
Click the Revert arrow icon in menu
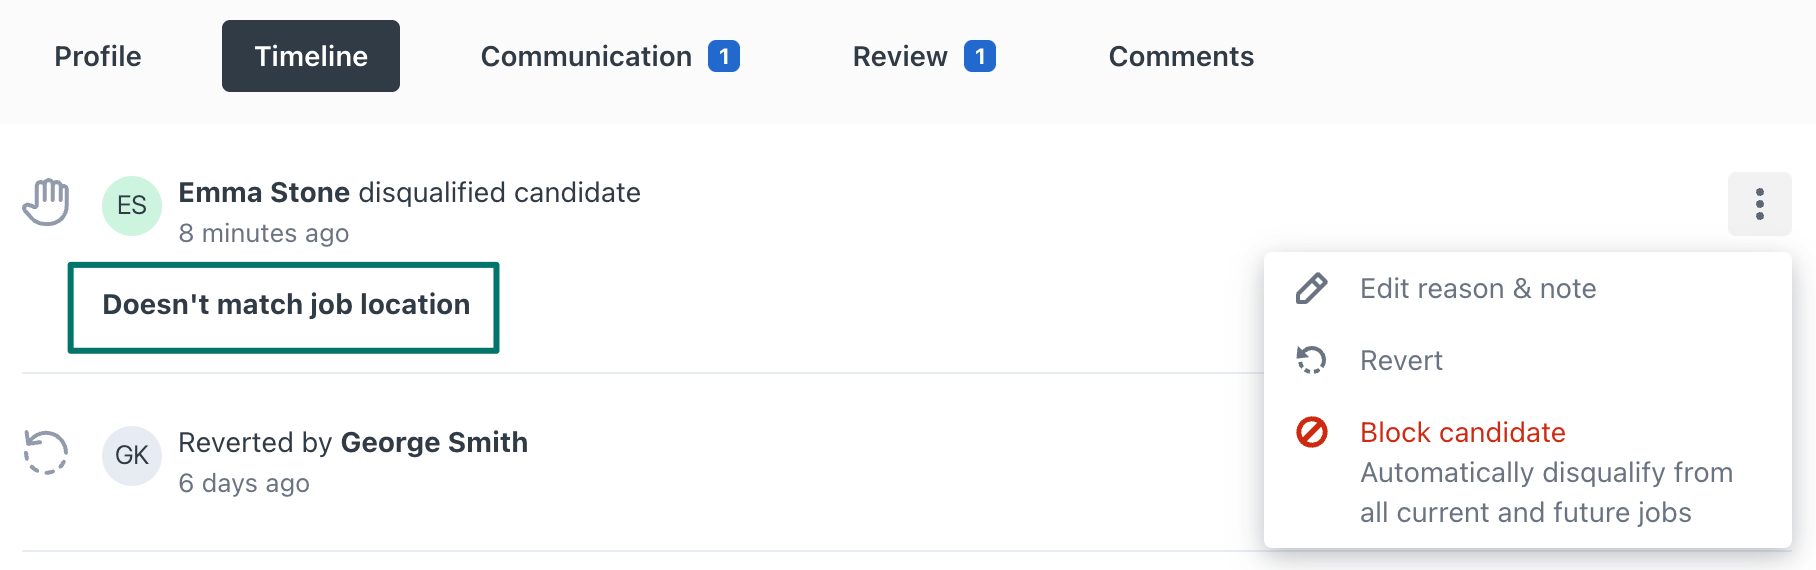pyautogui.click(x=1311, y=360)
